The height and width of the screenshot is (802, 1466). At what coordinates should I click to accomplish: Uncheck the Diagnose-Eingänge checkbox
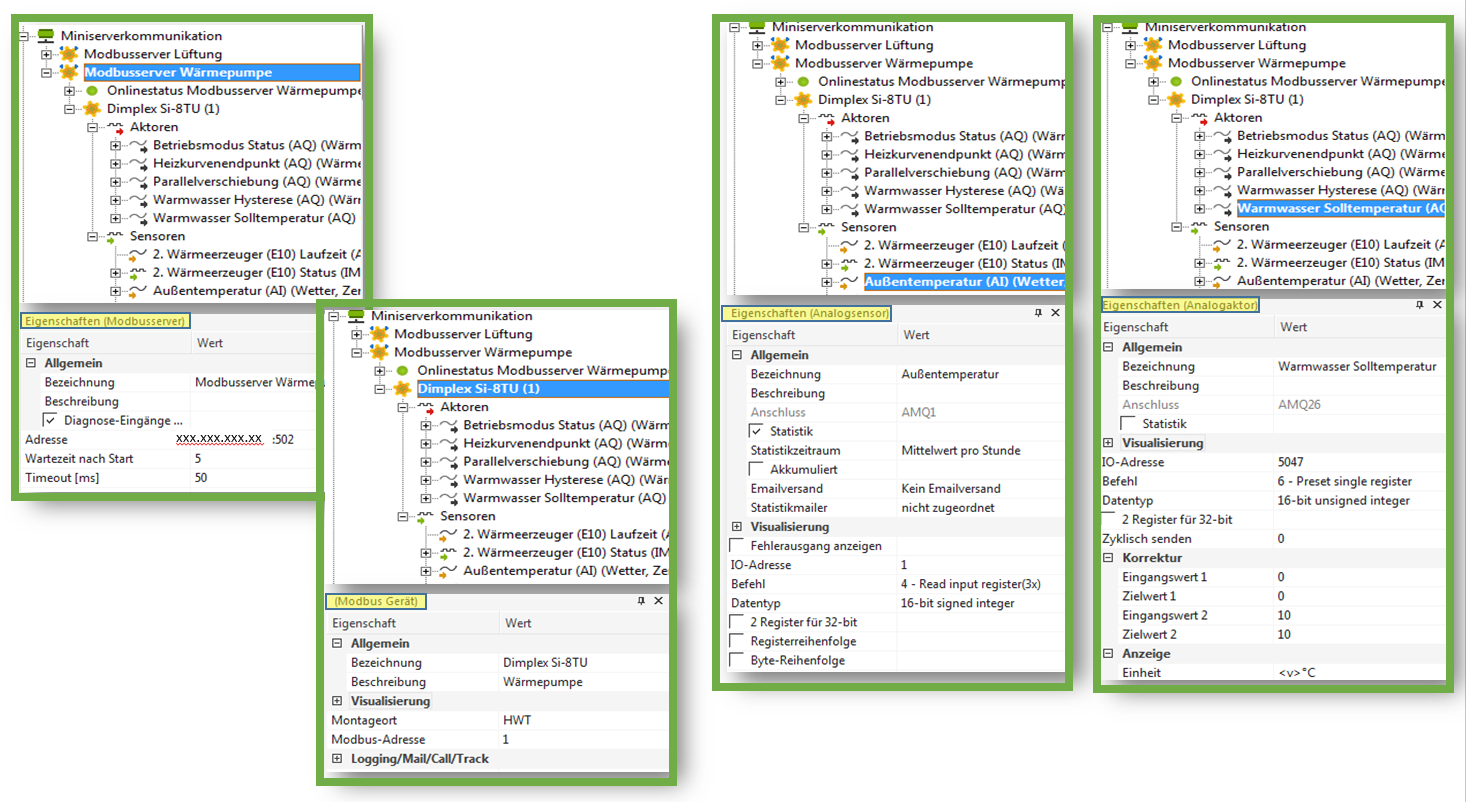50,421
